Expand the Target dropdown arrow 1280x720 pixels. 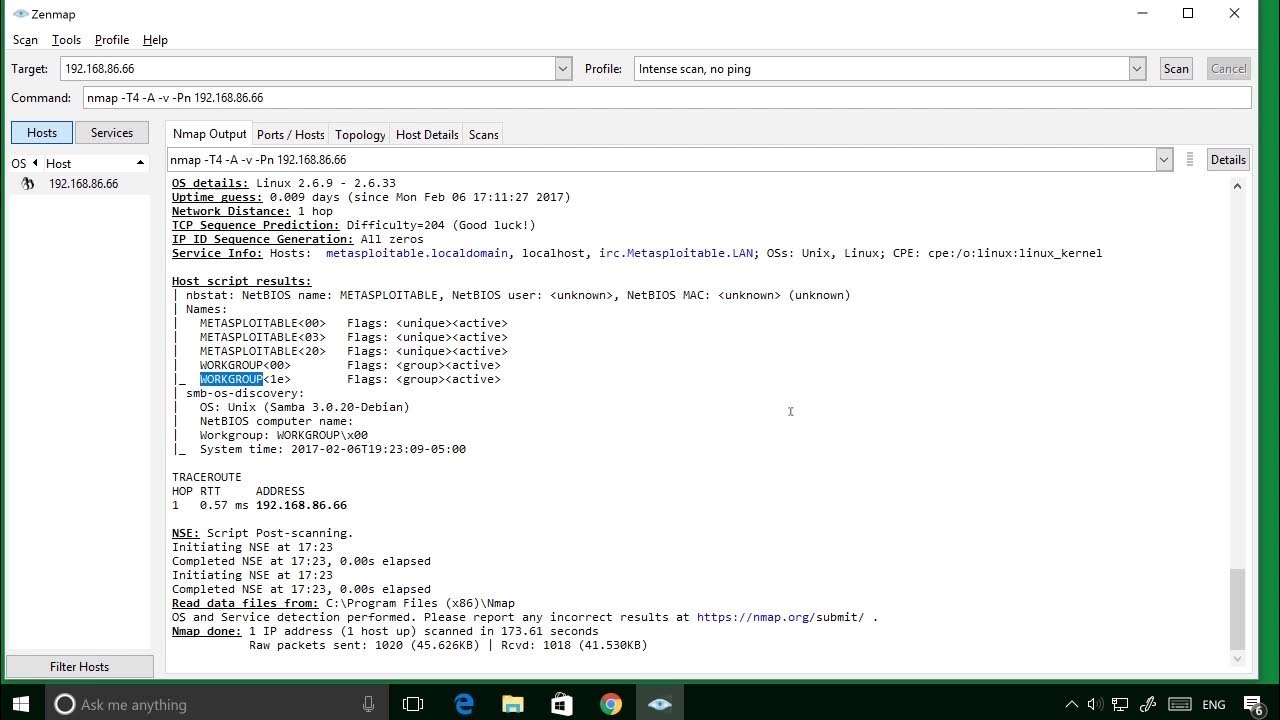563,69
